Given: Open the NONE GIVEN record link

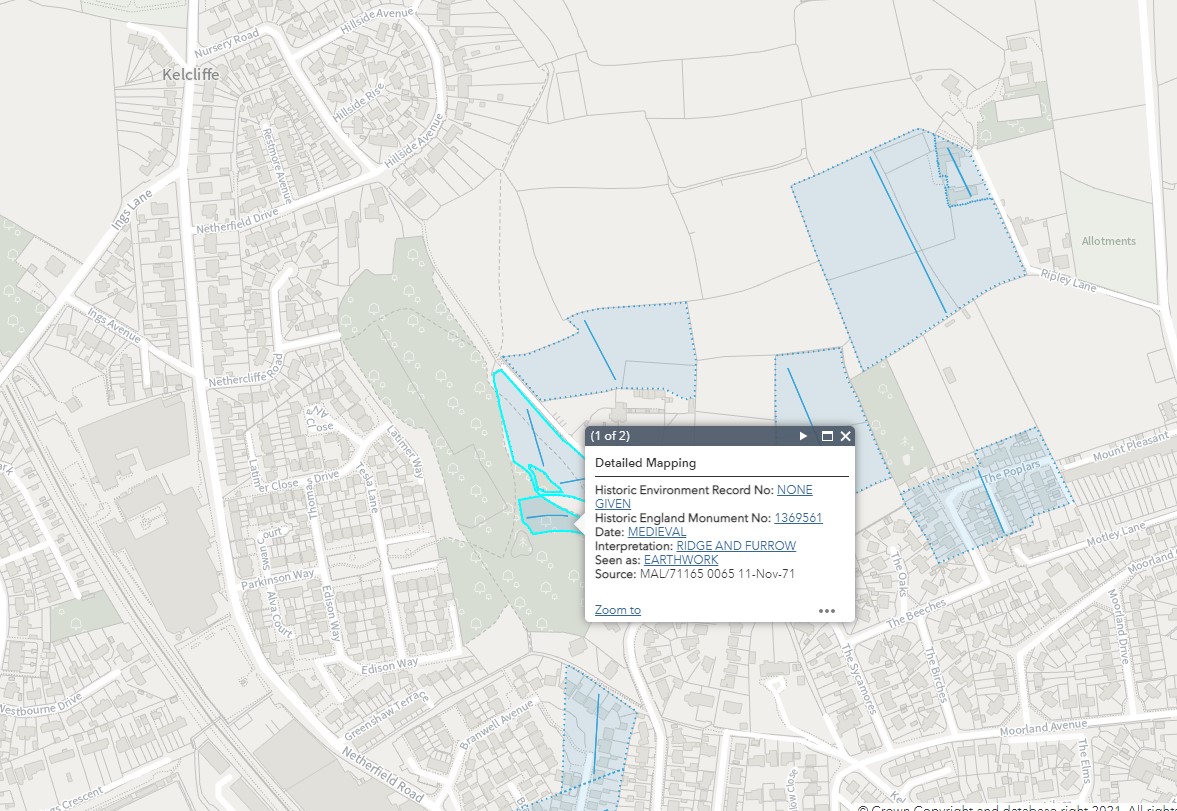Looking at the screenshot, I should (795, 490).
